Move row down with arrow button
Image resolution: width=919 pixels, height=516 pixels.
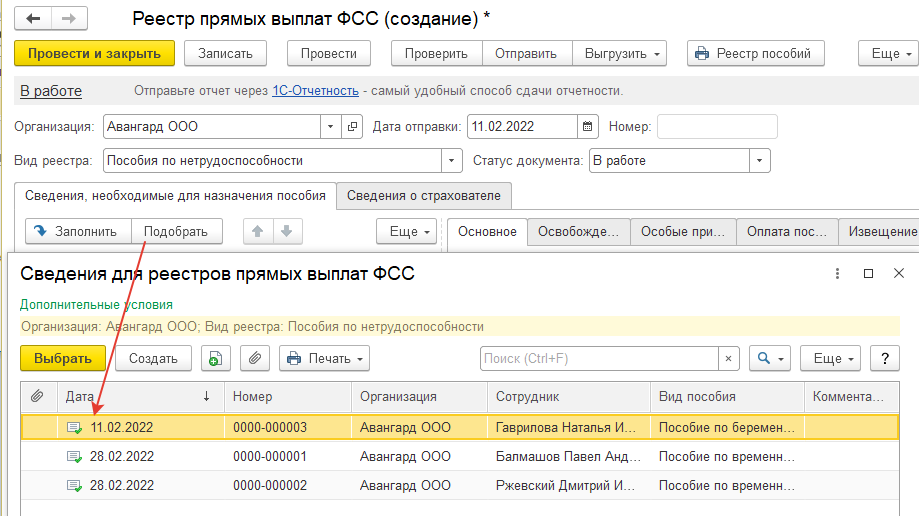286,231
